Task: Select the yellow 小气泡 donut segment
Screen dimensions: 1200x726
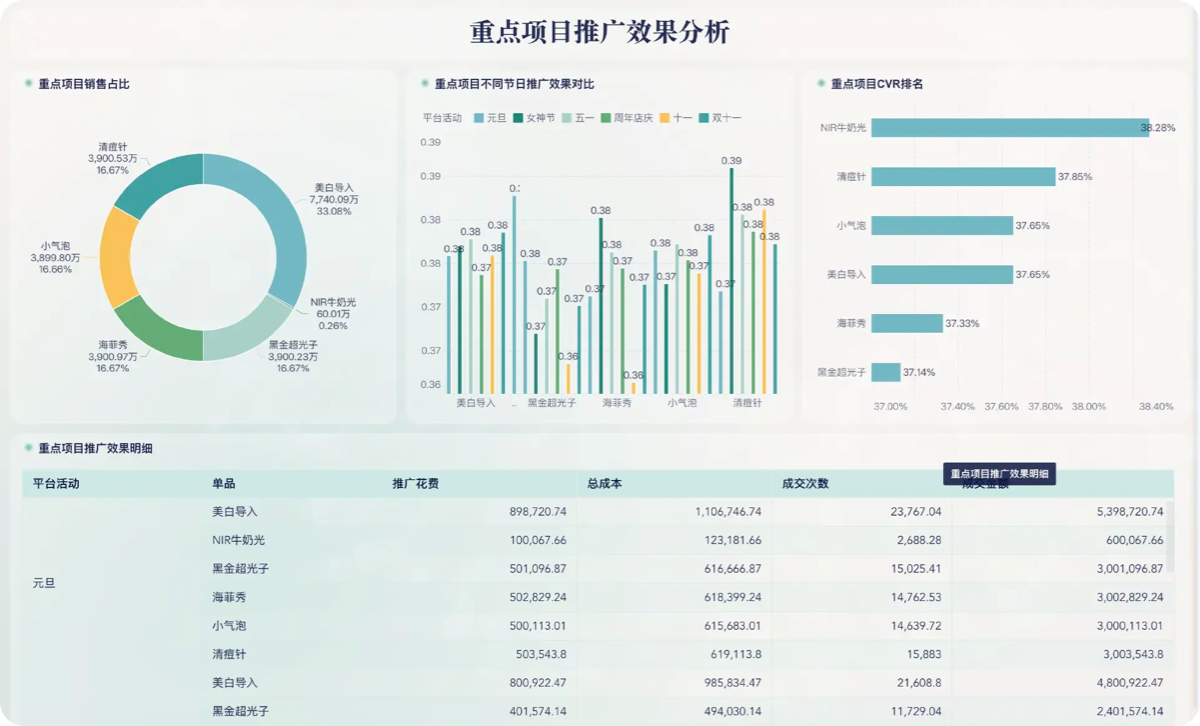Action: (117, 260)
